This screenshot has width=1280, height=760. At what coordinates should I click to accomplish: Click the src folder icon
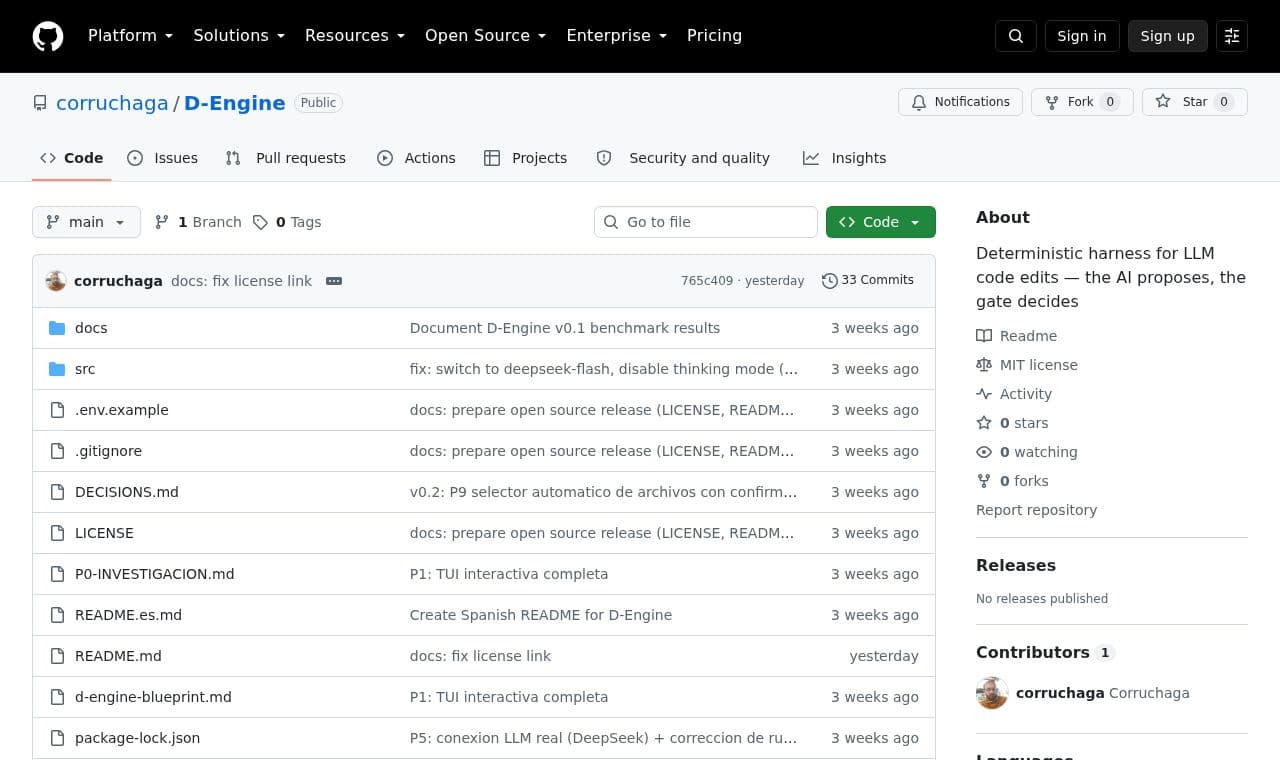pos(57,369)
